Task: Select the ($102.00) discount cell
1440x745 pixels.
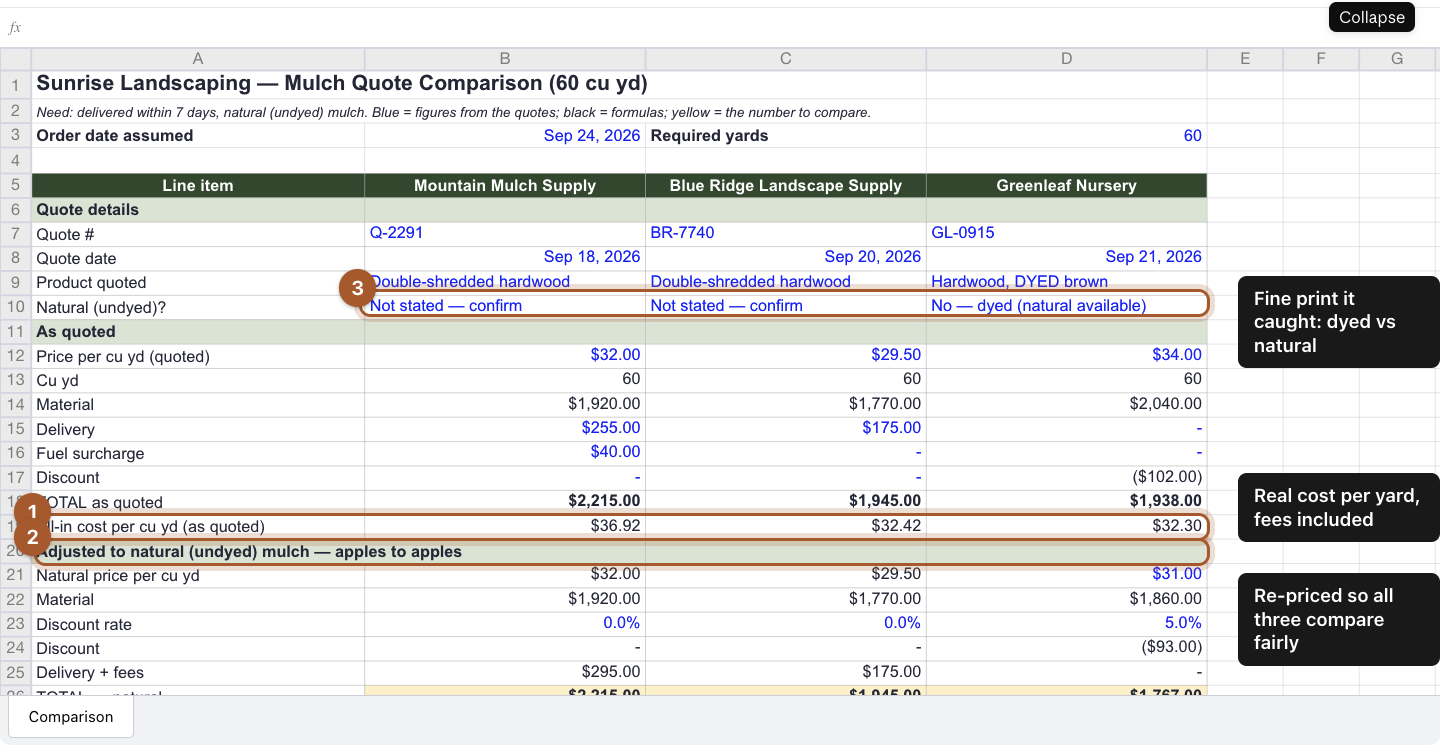Action: point(1067,477)
